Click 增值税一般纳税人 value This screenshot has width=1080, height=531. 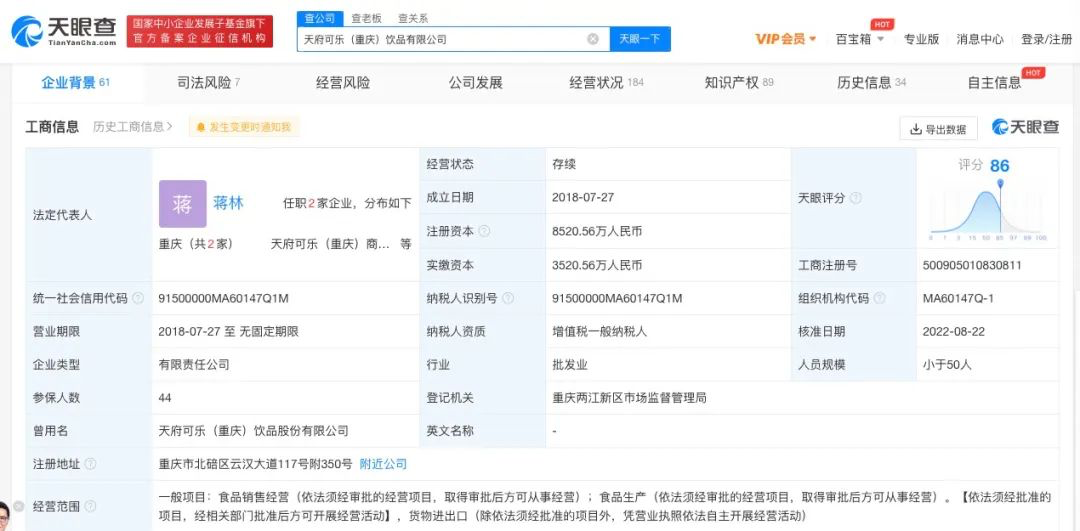(599, 331)
